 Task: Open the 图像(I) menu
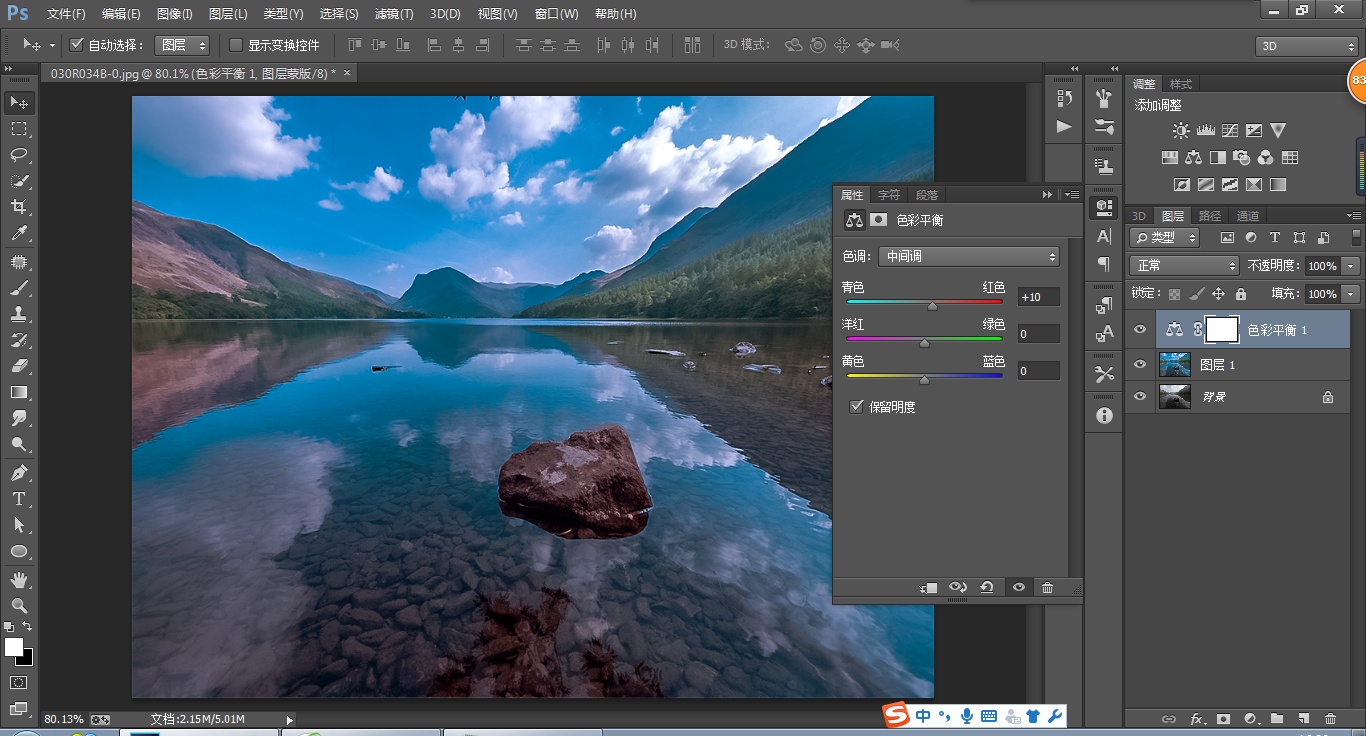click(x=174, y=14)
